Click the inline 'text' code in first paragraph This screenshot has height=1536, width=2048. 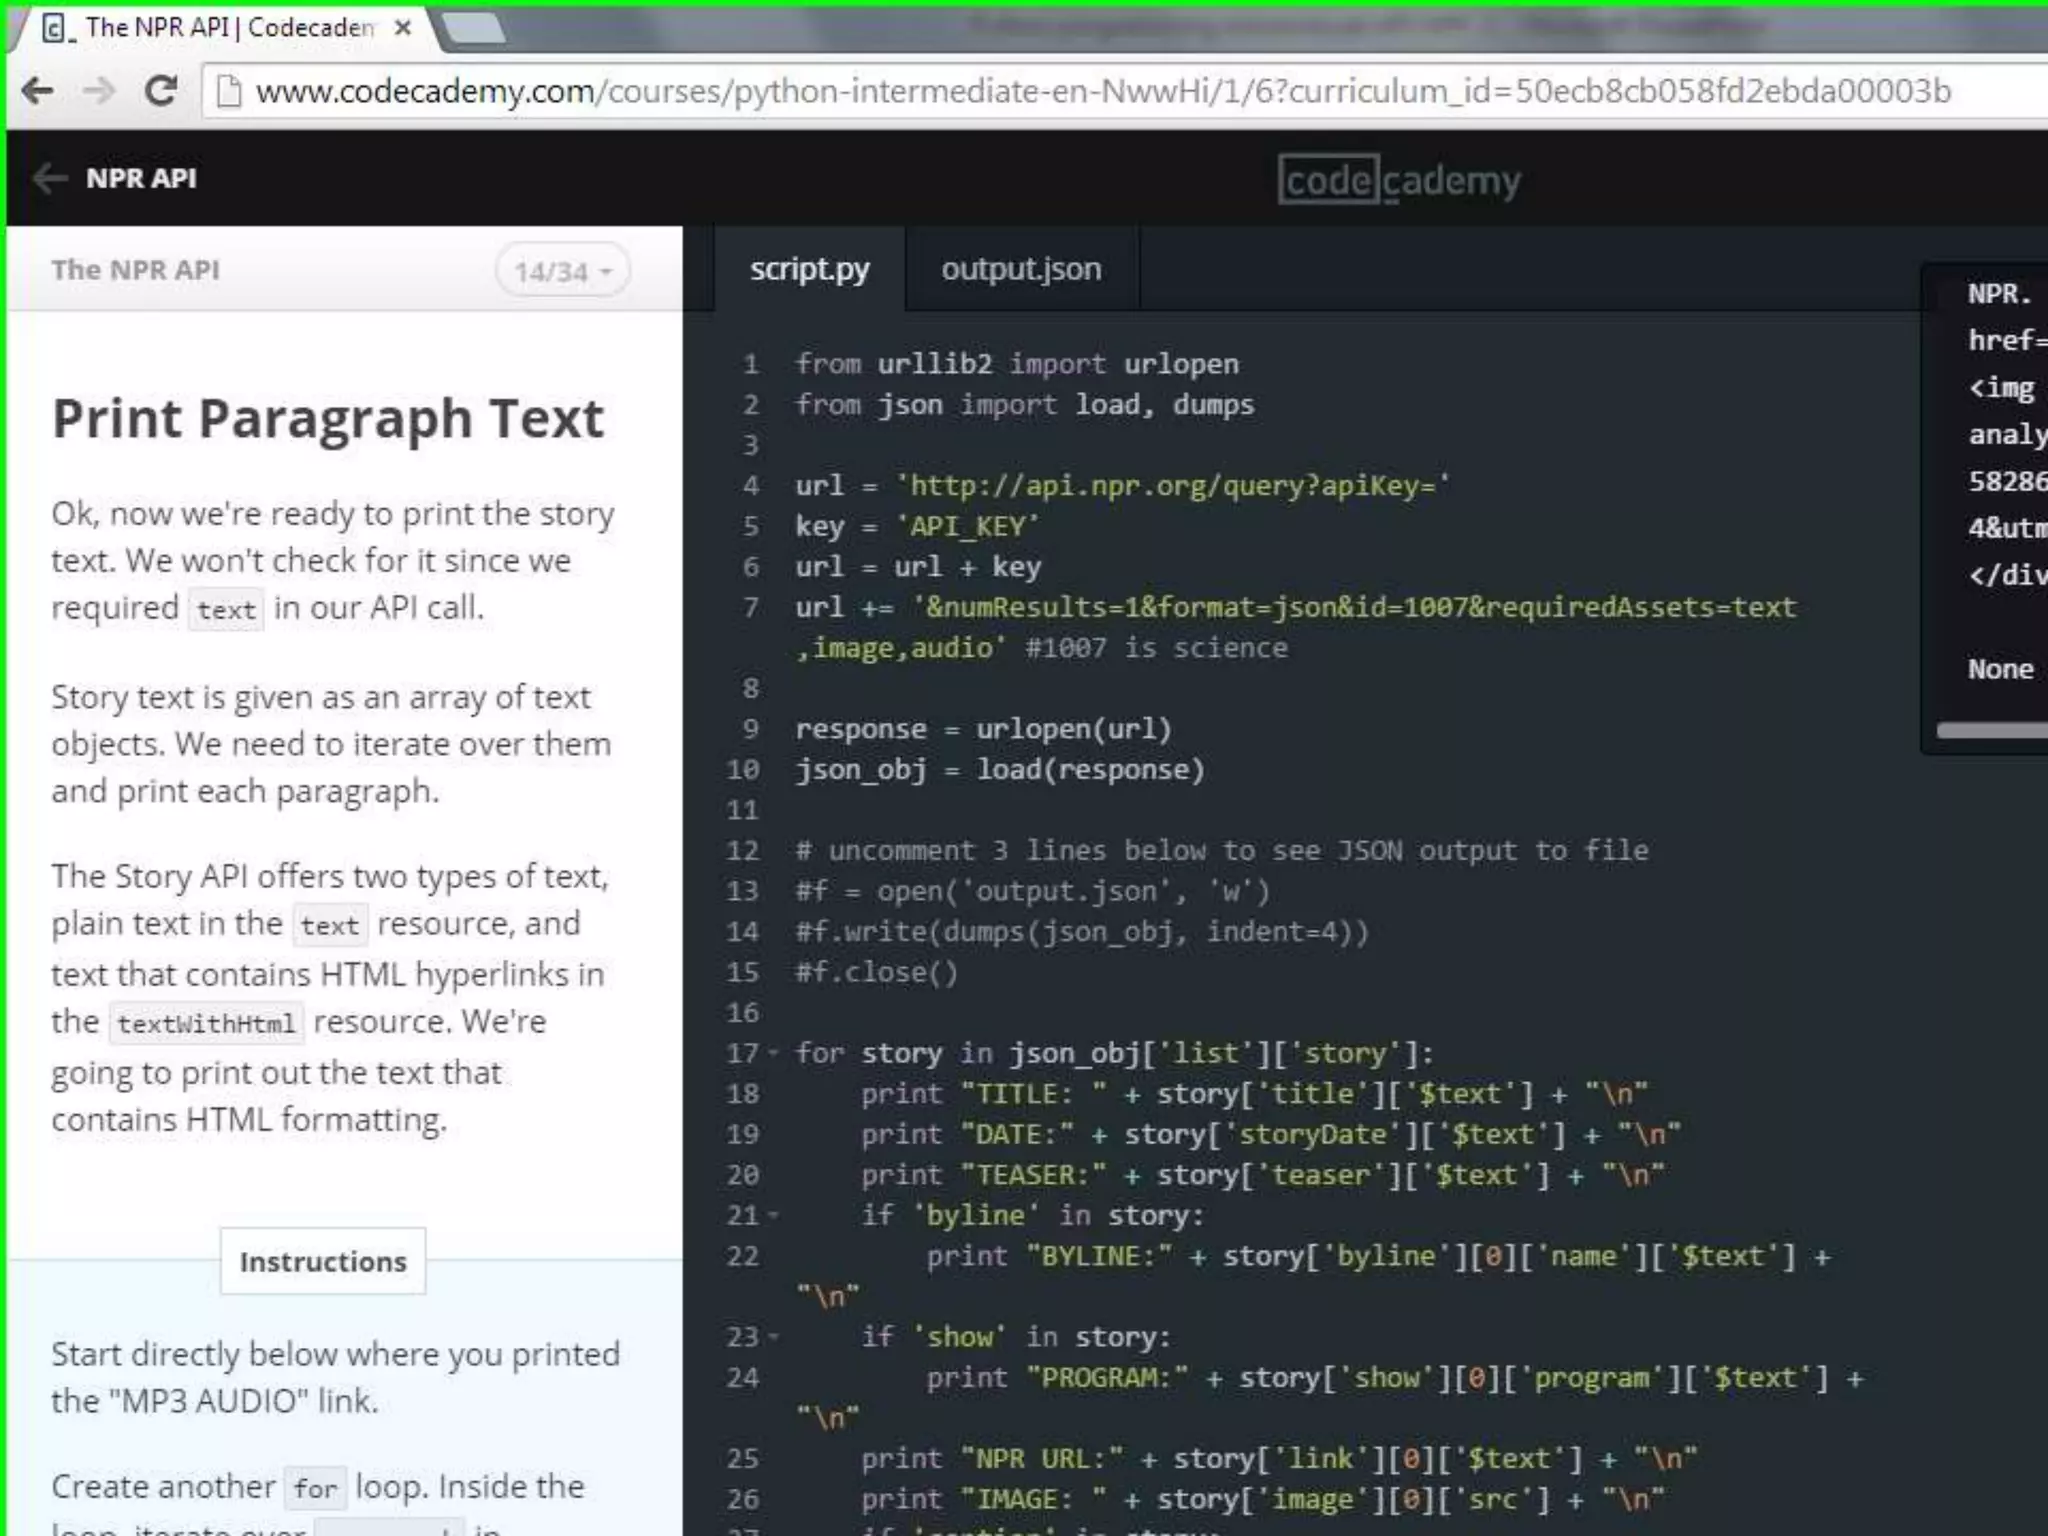(226, 609)
